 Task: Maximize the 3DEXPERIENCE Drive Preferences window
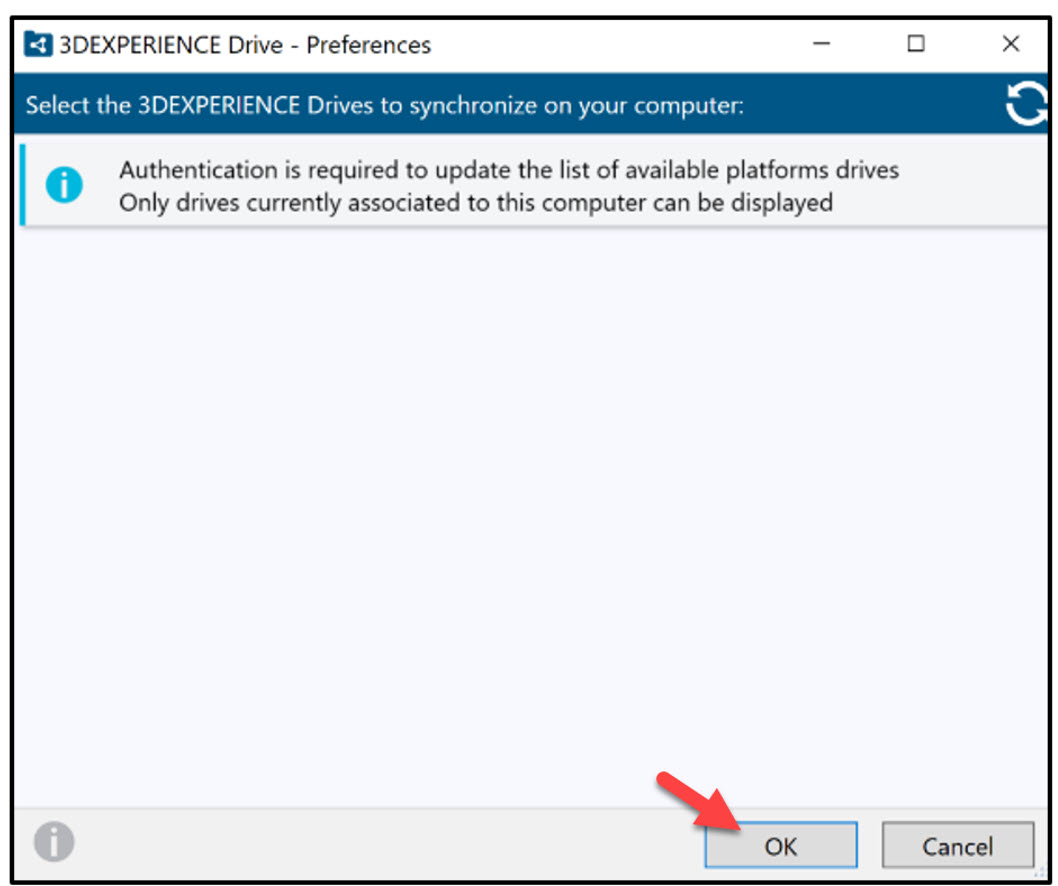[x=915, y=44]
